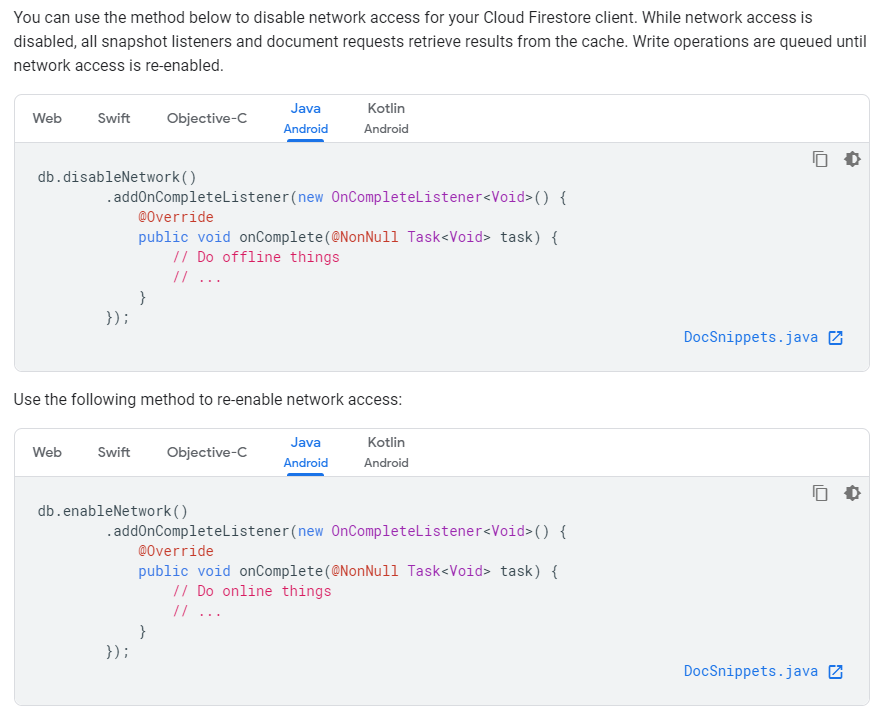
Task: Switch second snippet to Web tab
Action: 47,453
